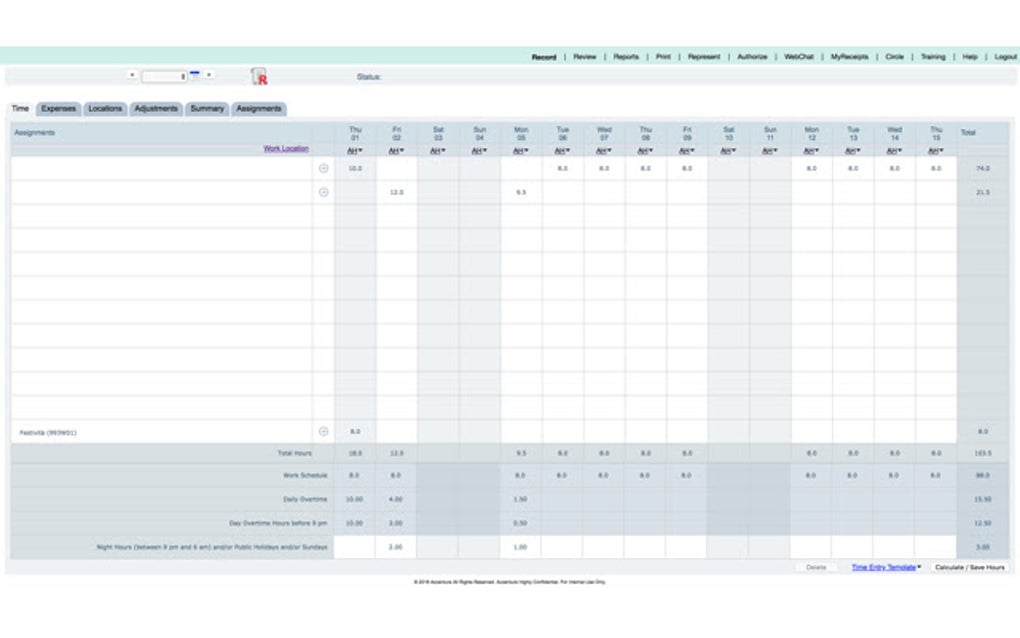Open the Record menu item
Viewport: 1020px width, 638px height.
pos(544,57)
